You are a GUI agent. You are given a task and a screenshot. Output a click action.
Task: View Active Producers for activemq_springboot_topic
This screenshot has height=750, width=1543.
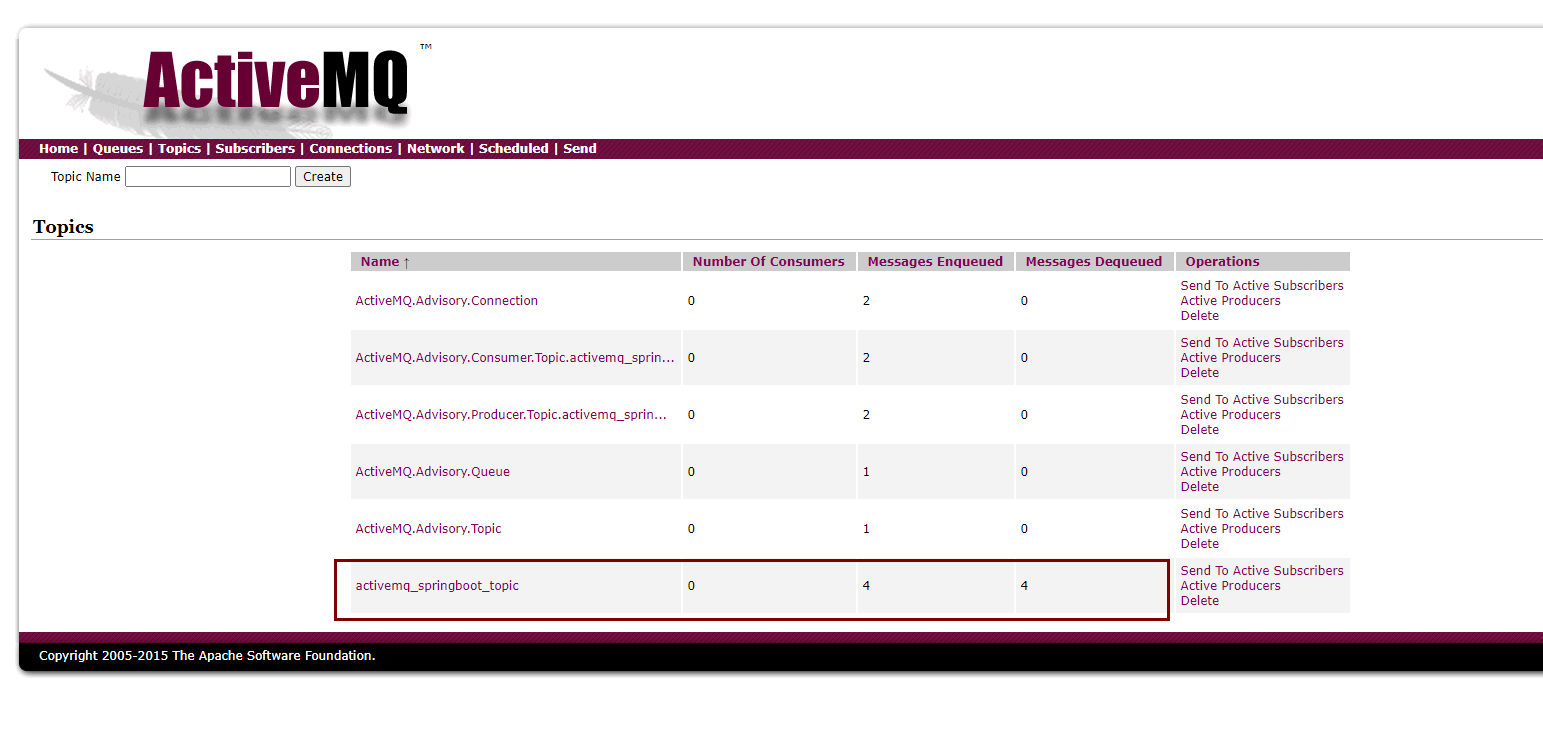1230,586
